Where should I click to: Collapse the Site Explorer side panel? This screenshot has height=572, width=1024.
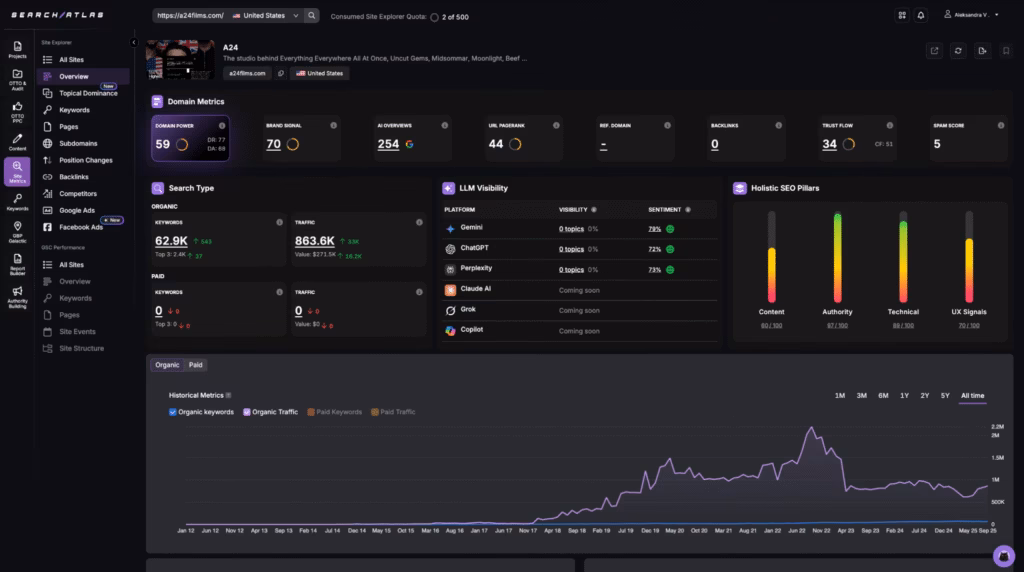click(x=134, y=42)
